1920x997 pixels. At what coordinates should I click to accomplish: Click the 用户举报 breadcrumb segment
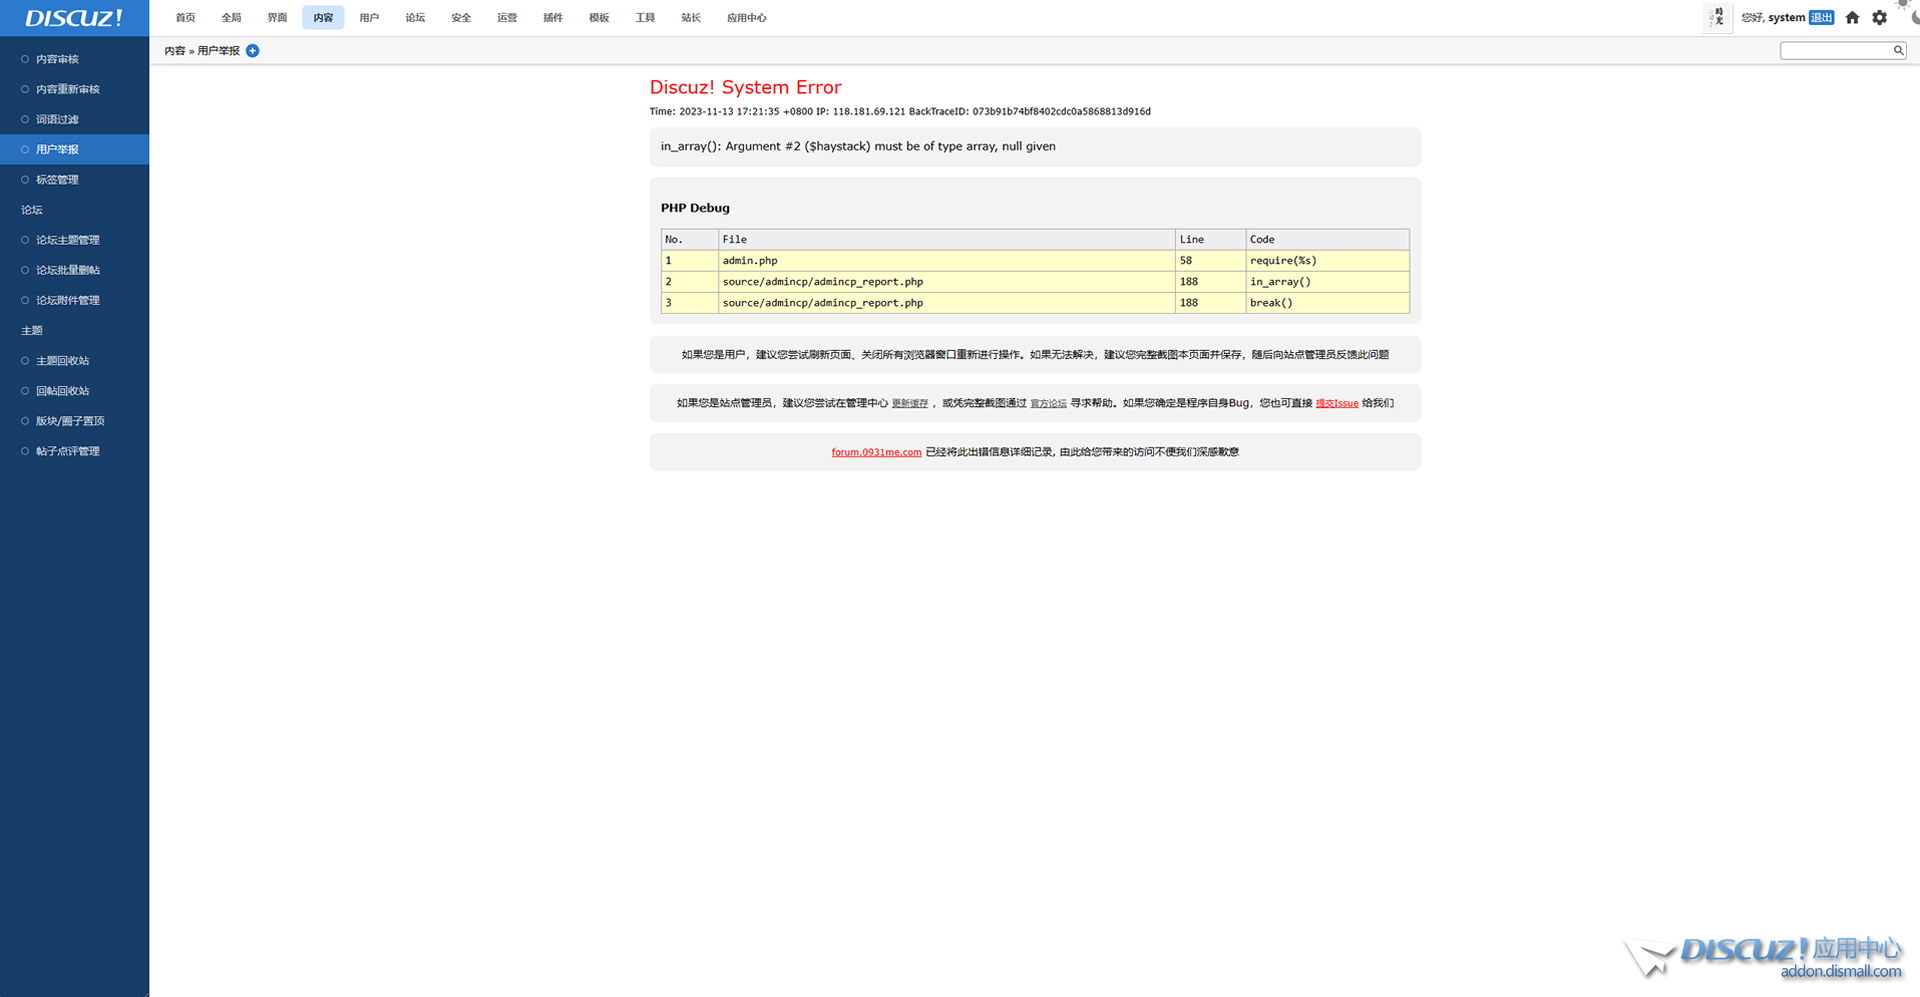pos(218,51)
